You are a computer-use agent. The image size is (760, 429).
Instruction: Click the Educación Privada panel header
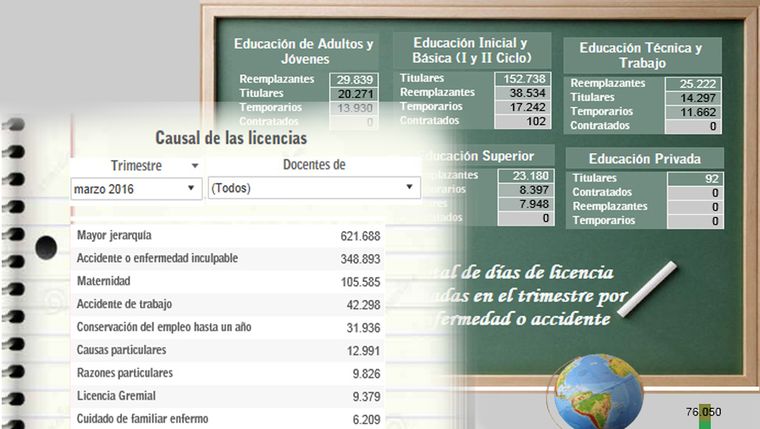click(x=643, y=158)
